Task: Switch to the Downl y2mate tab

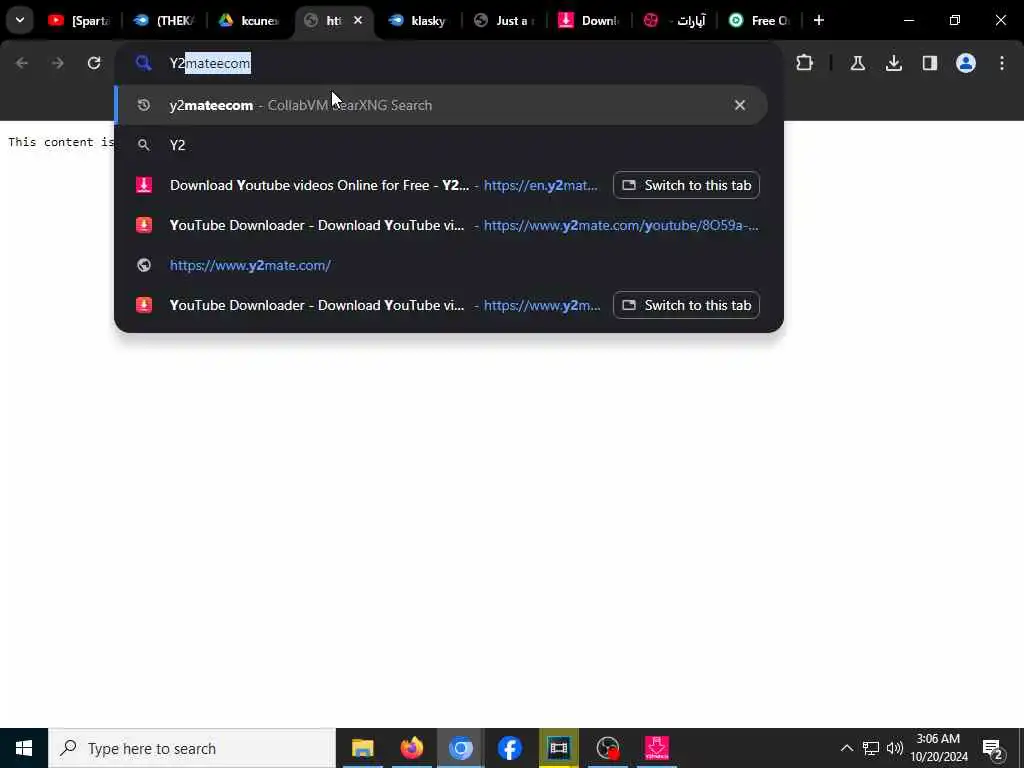Action: tap(588, 20)
